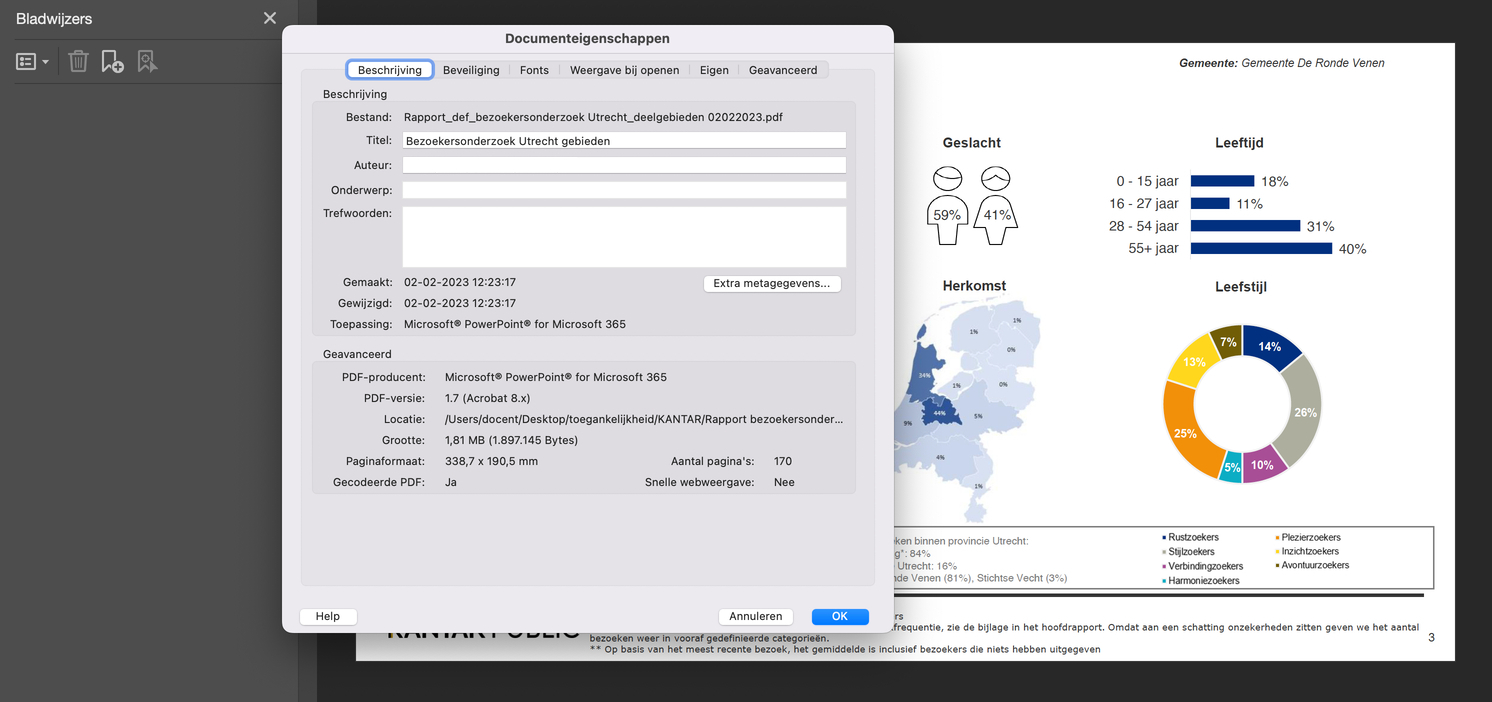This screenshot has width=1492, height=702.
Task: Click Annuleren to cancel the dialog
Action: click(755, 616)
